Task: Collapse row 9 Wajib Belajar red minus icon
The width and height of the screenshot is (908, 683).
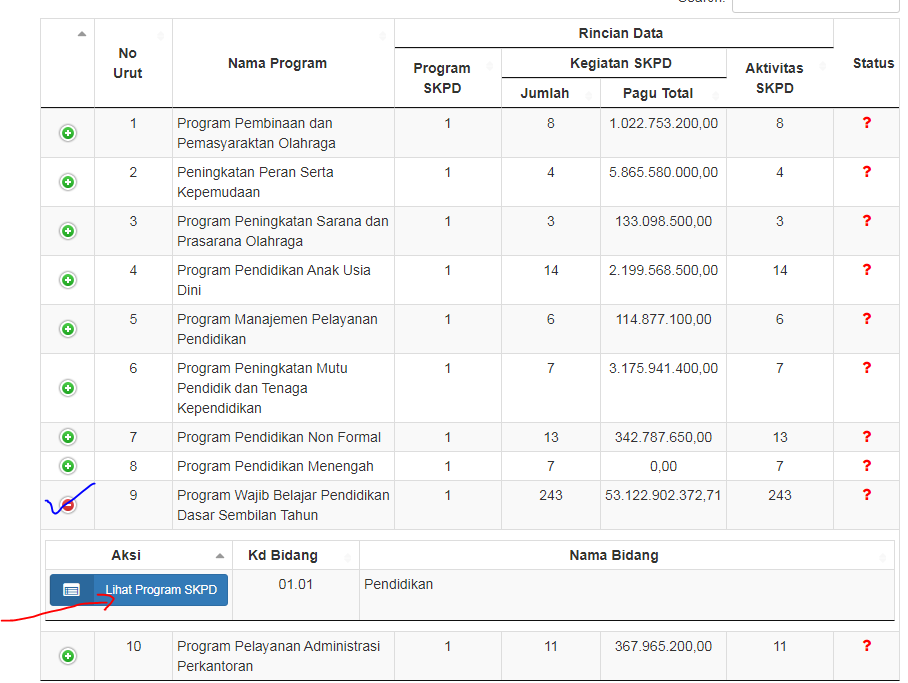Action: point(68,505)
